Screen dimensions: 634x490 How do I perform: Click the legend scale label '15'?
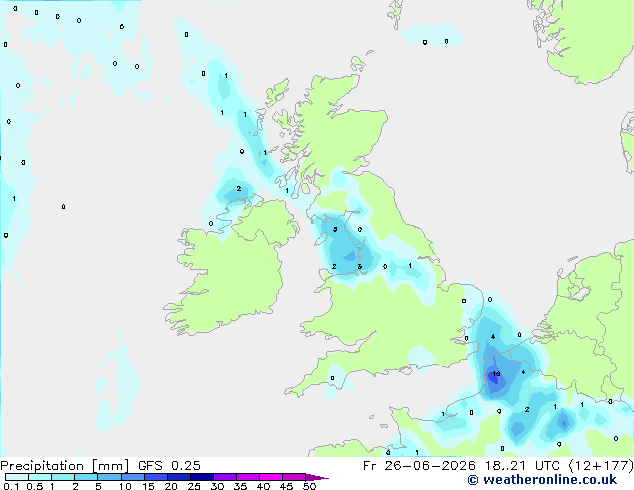click(148, 486)
